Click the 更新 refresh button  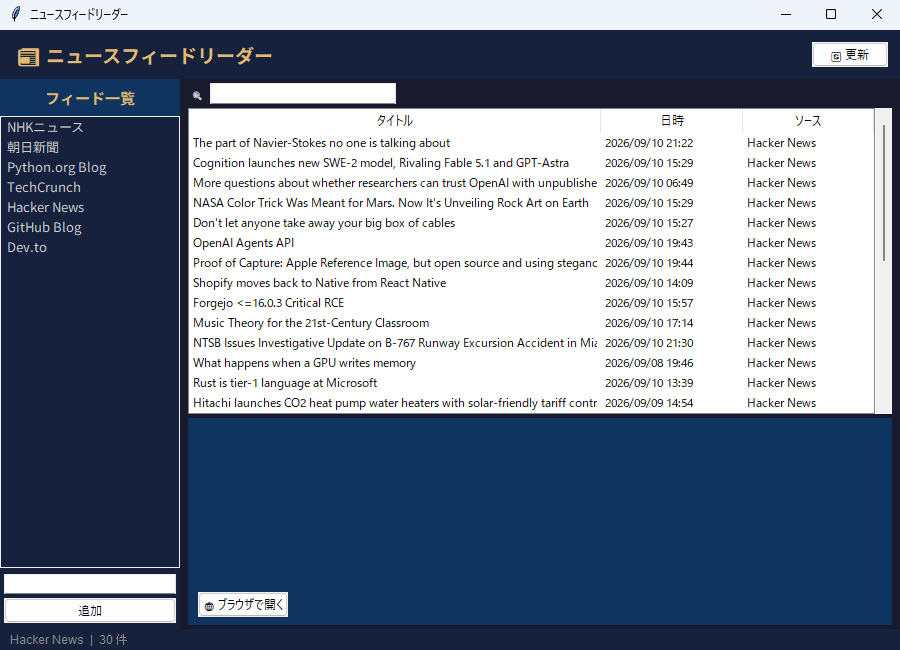tap(849, 55)
